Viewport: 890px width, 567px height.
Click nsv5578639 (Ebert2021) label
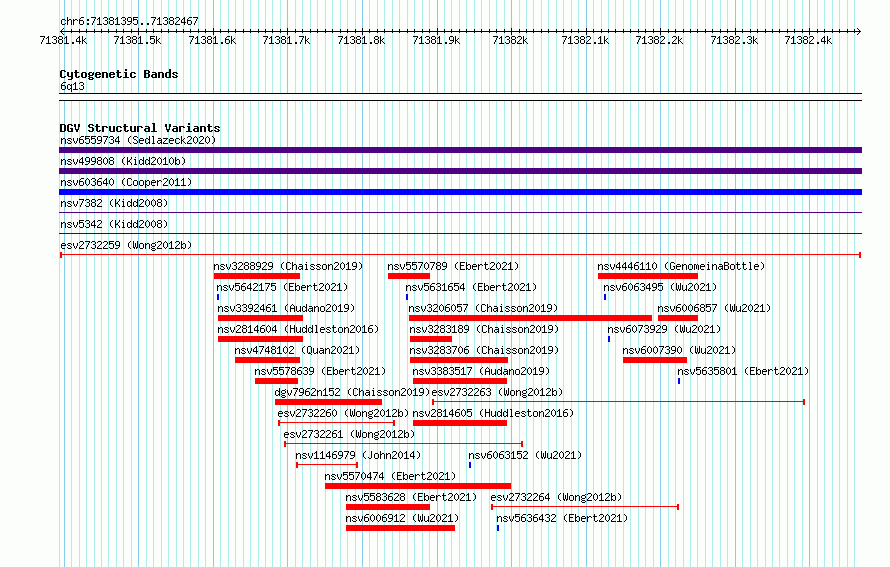[320, 371]
